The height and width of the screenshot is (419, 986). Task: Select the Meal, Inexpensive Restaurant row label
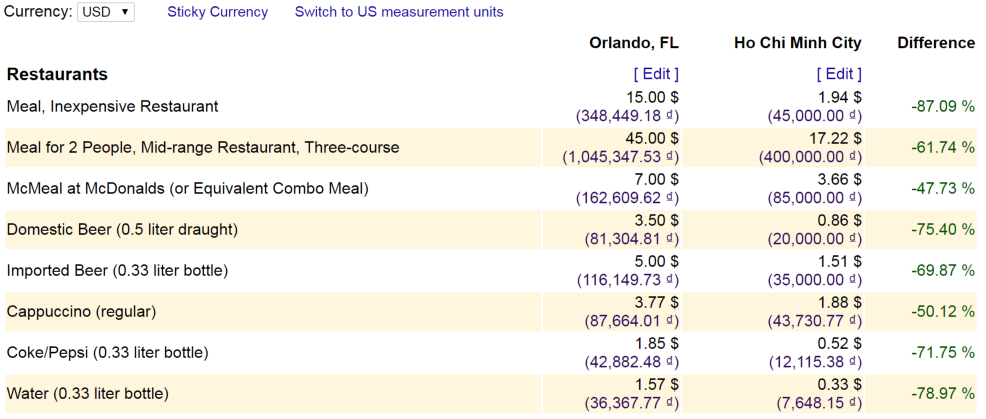pyautogui.click(x=113, y=106)
